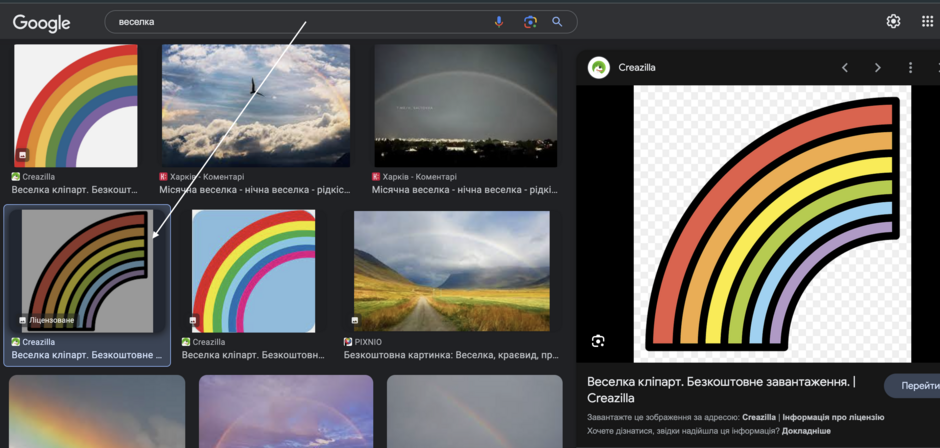Click first 'Харків - Коментарі' source label
940x448 pixels.
pos(207,177)
